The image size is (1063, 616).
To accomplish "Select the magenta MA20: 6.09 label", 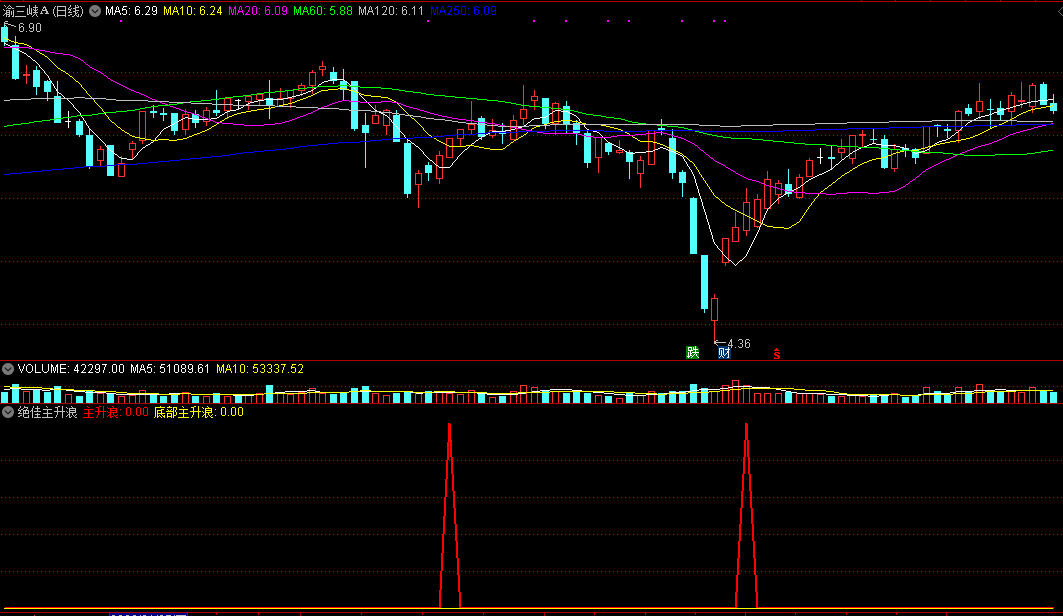I will tap(258, 11).
